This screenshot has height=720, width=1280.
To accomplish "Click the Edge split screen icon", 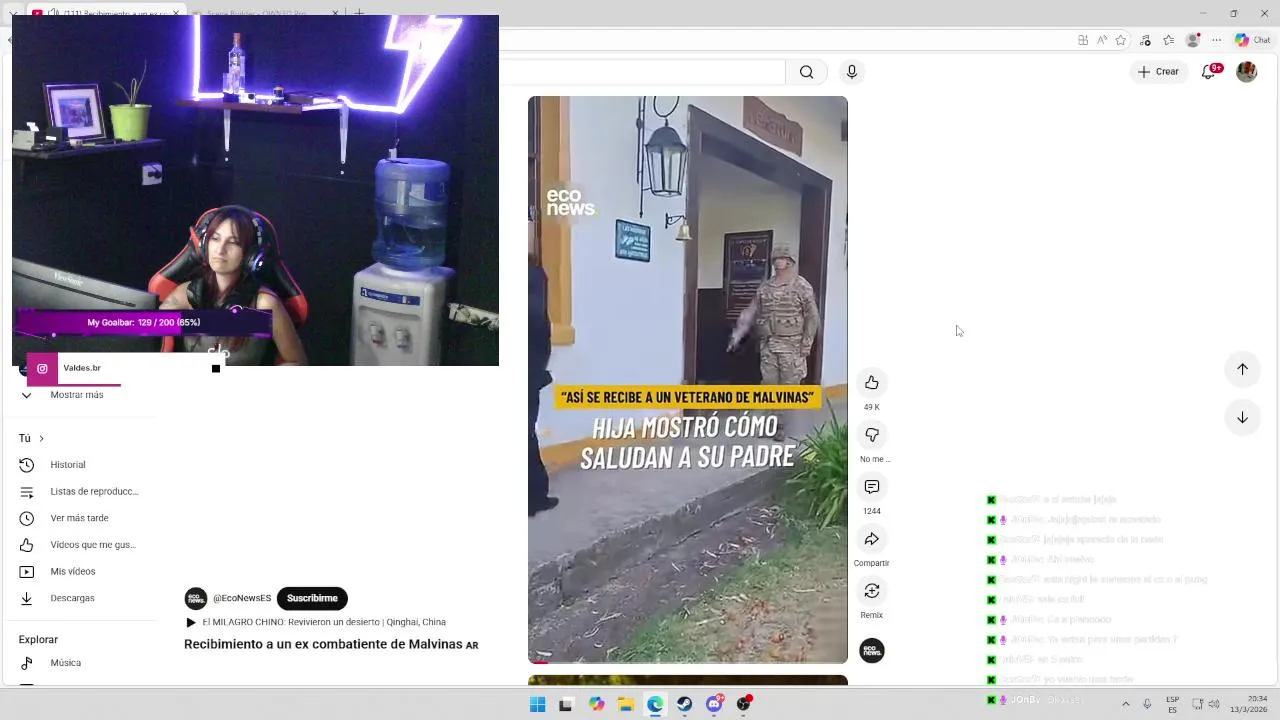I will point(1083,41).
